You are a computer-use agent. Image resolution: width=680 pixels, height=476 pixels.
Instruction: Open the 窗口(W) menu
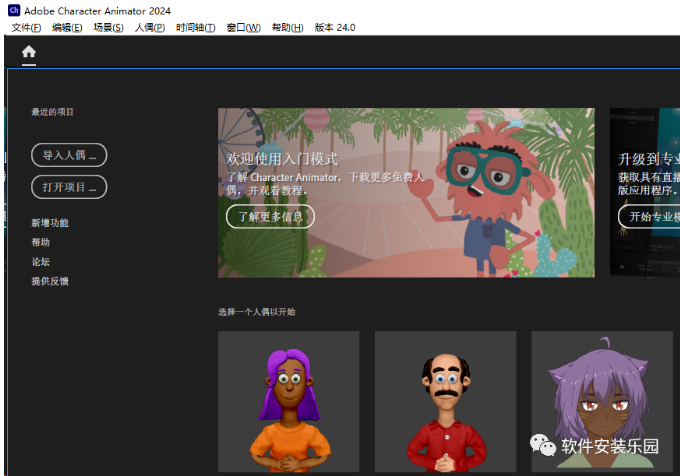244,28
